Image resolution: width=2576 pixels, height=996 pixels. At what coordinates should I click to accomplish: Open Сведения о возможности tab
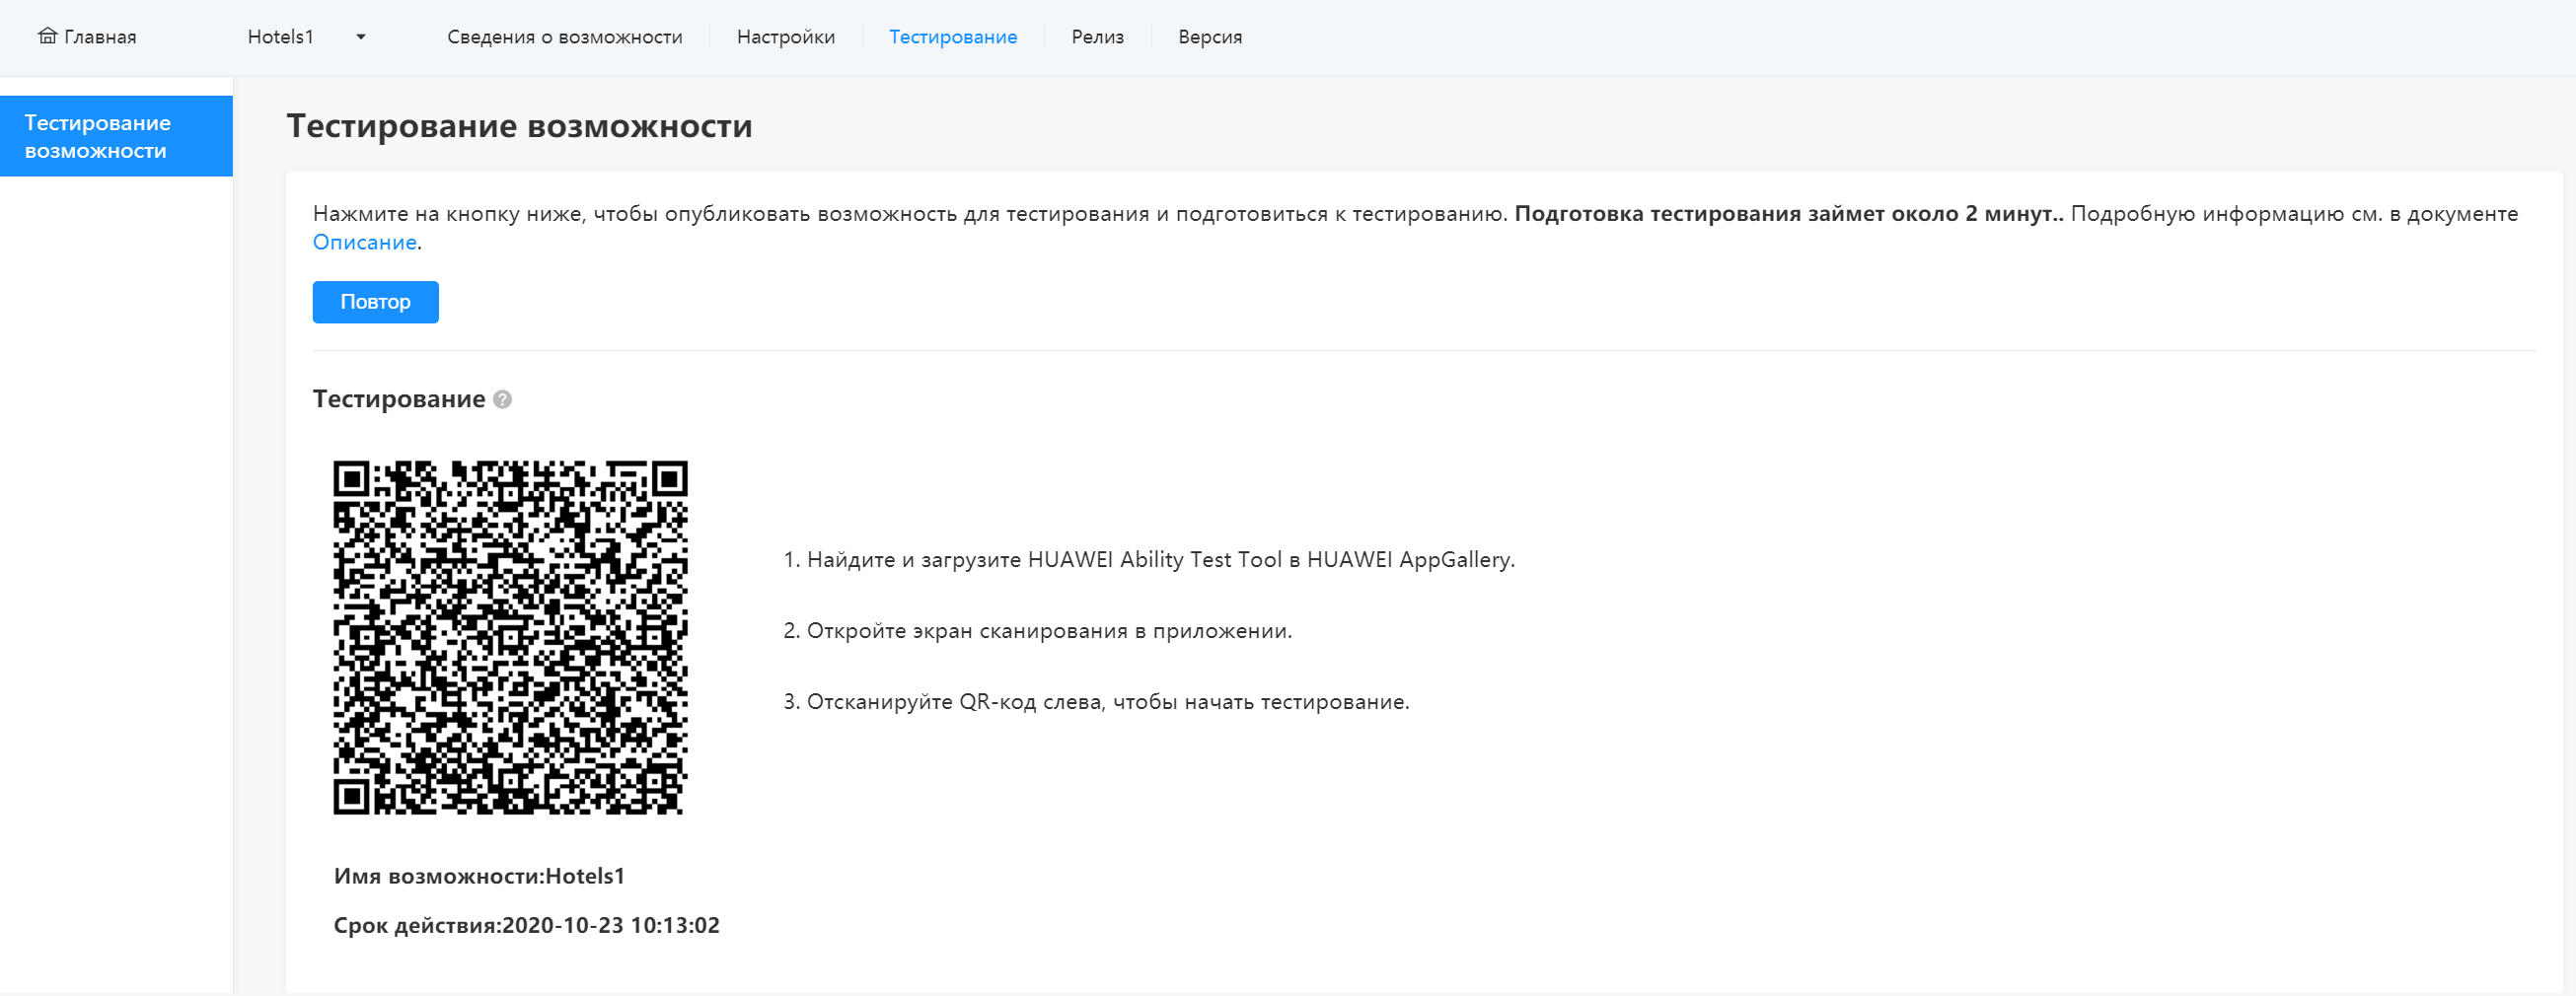pos(565,37)
